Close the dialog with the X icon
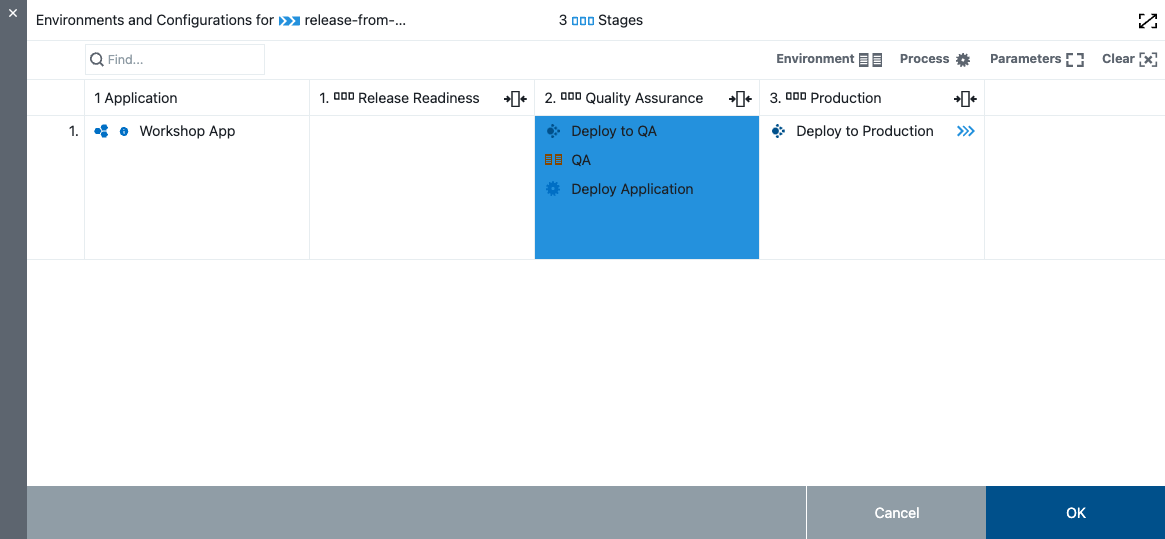This screenshot has height=539, width=1165. (13, 13)
